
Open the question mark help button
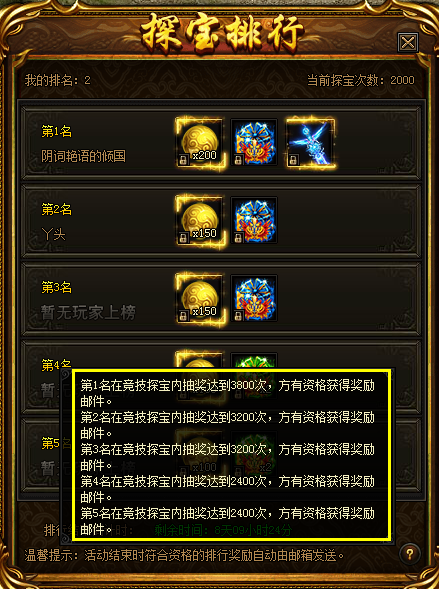409,554
